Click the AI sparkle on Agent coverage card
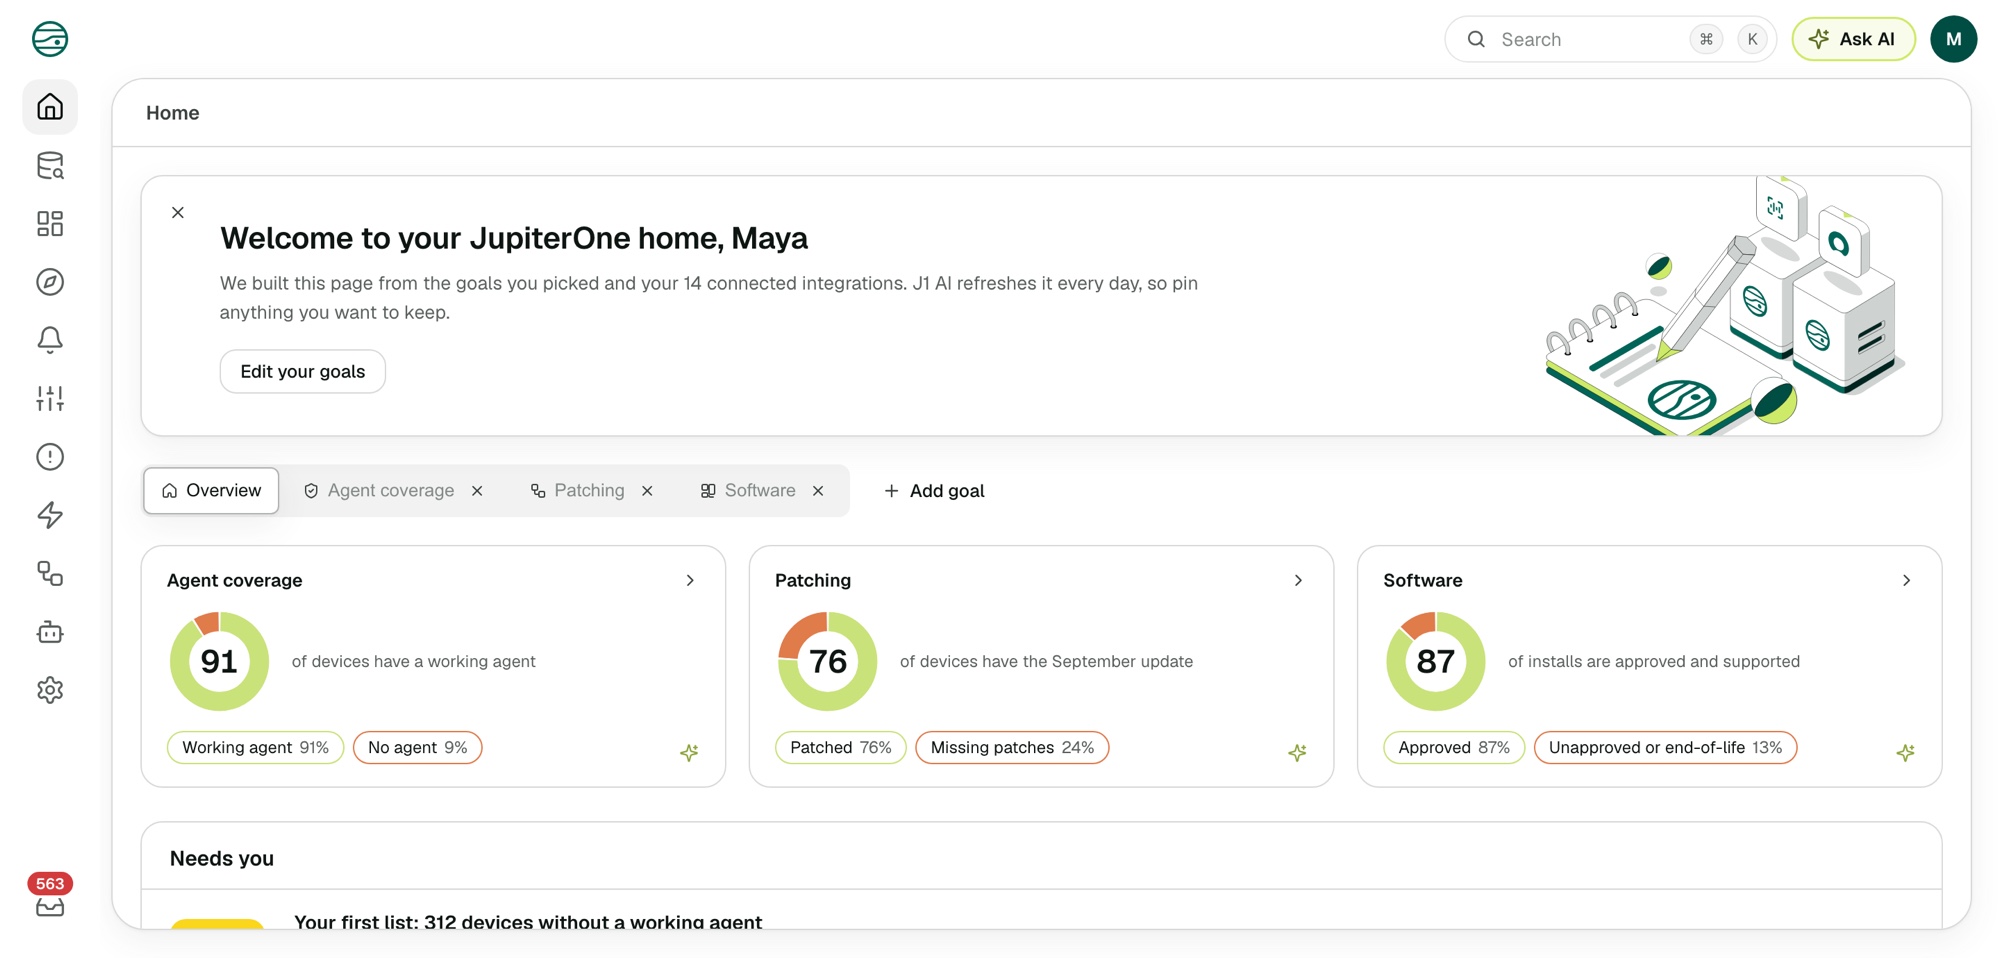The height and width of the screenshot is (958, 2000). click(x=689, y=752)
